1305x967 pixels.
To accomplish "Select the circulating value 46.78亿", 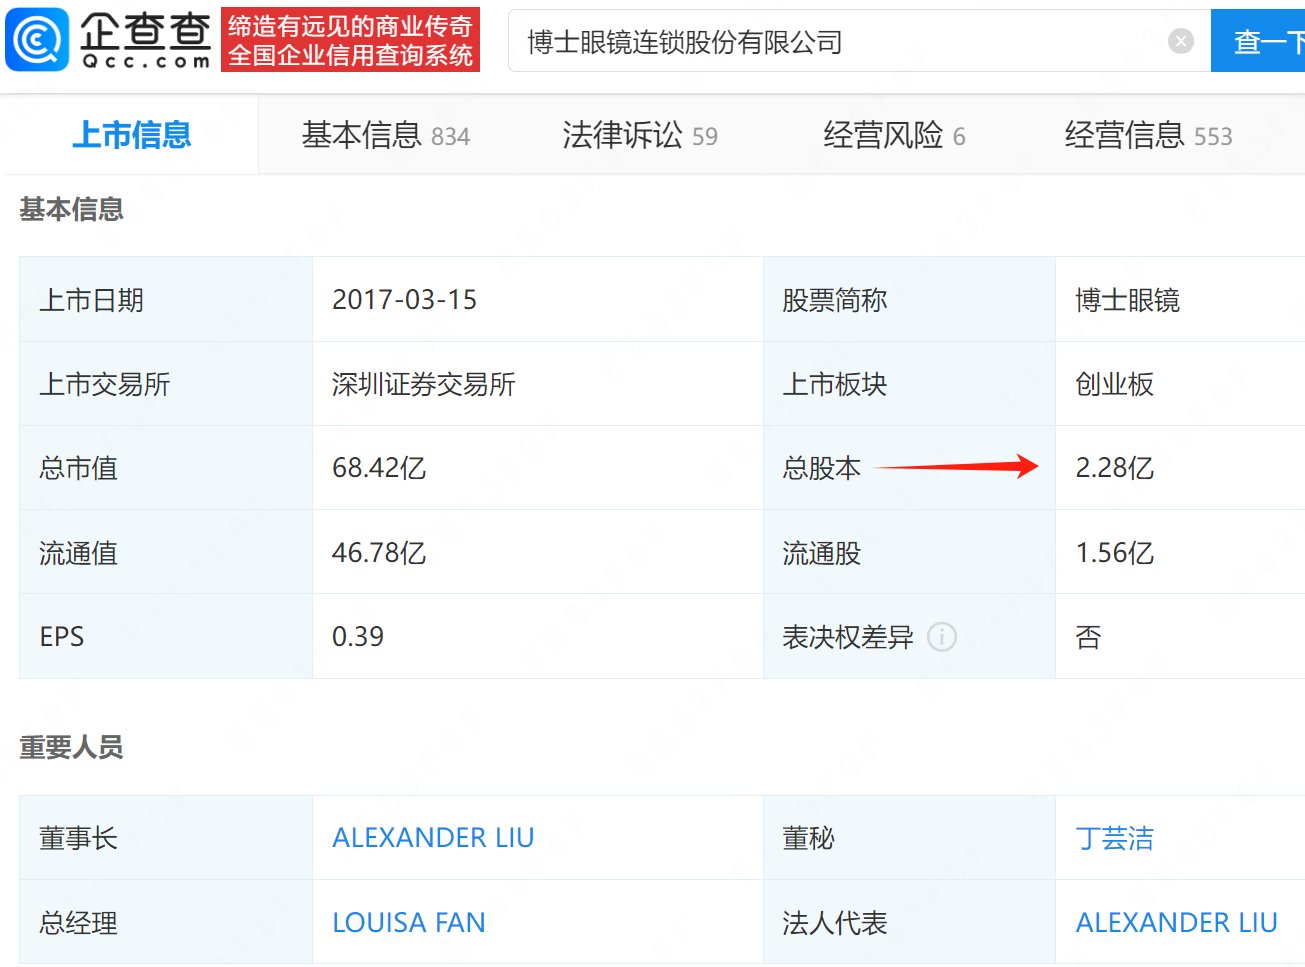I will [379, 553].
